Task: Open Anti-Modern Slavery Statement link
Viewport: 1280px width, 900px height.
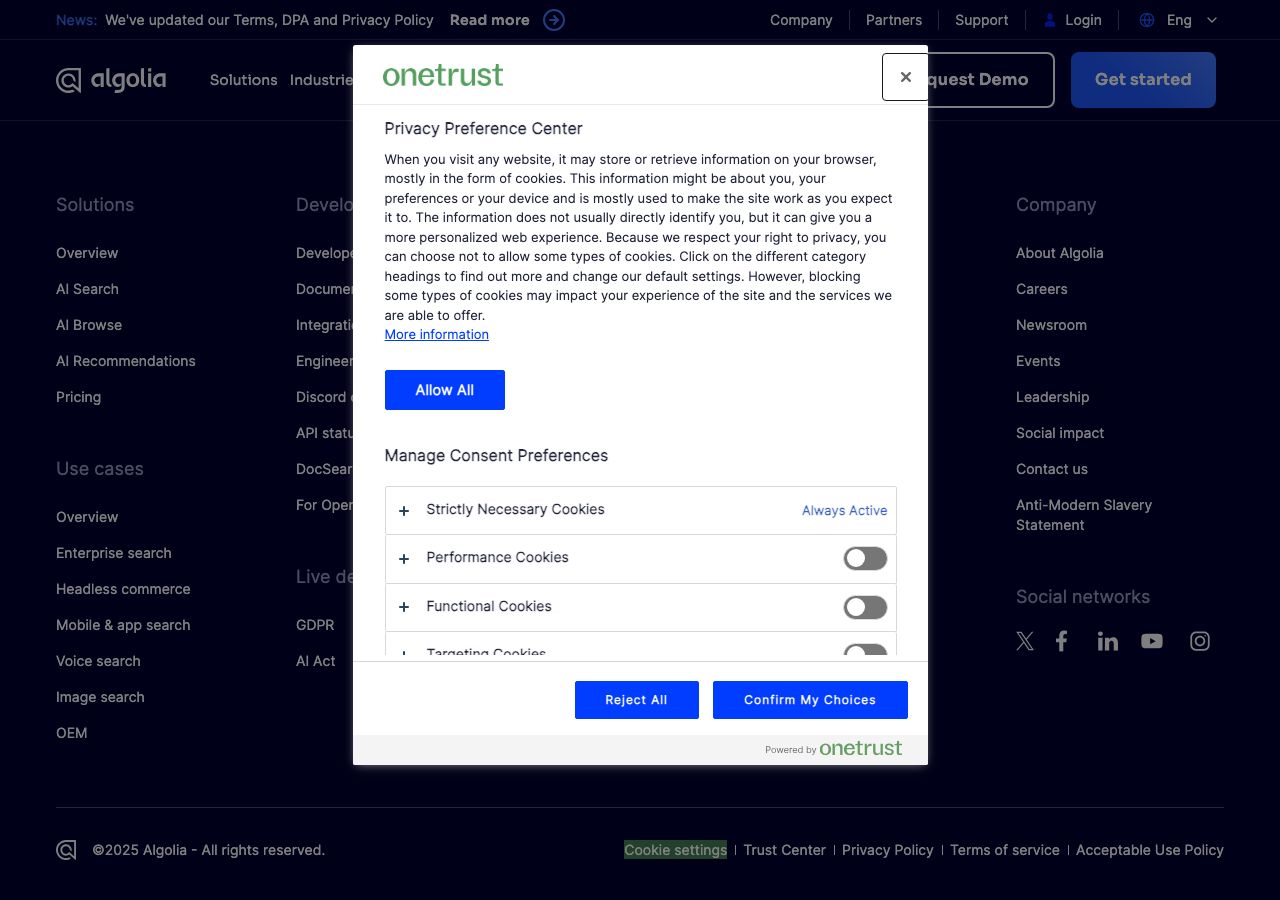Action: point(1084,515)
